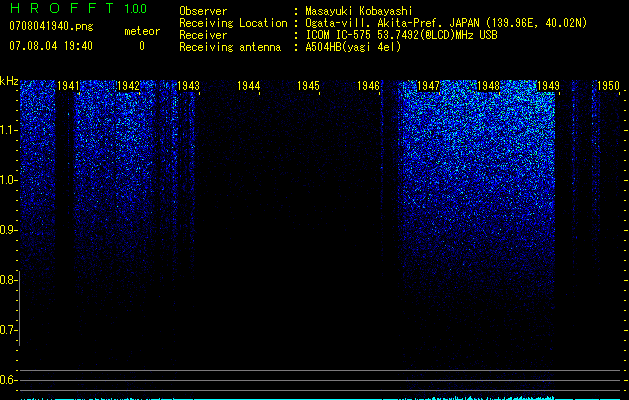Click the 1945 time marker
629x400 pixels.
click(x=308, y=86)
